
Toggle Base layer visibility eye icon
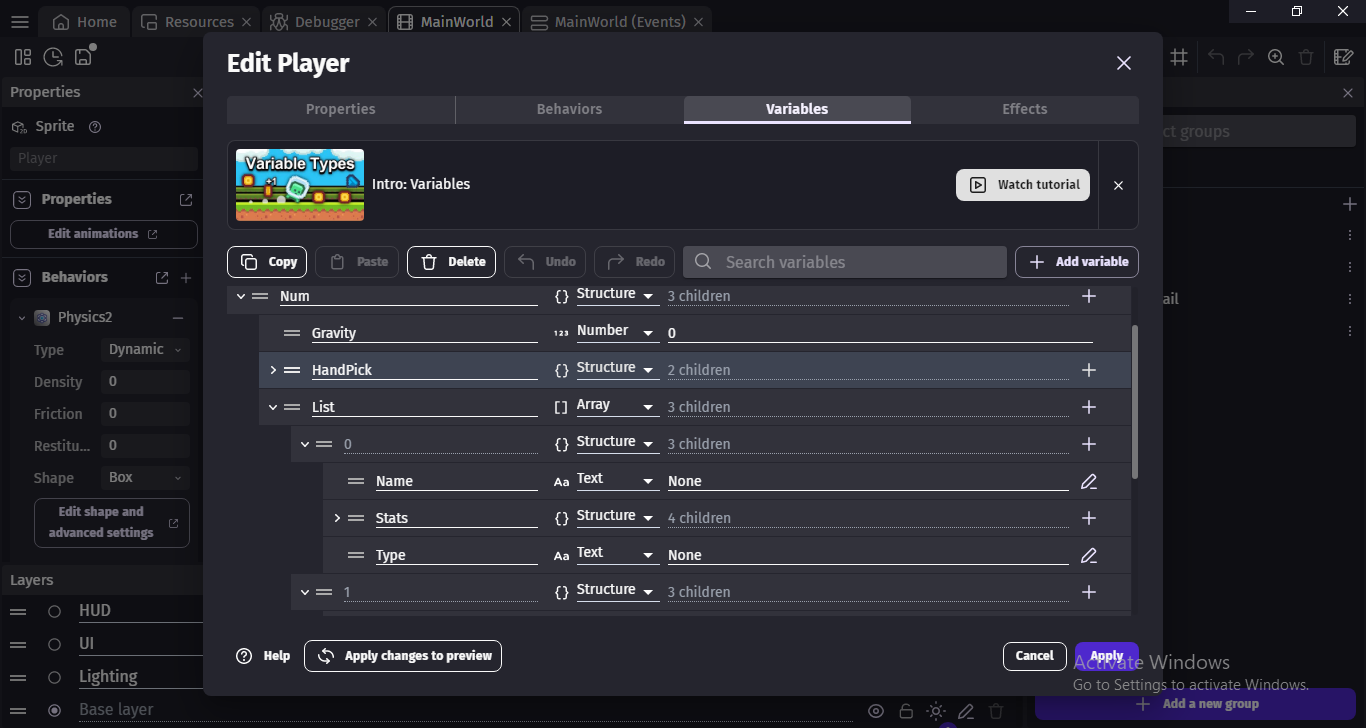(876, 711)
